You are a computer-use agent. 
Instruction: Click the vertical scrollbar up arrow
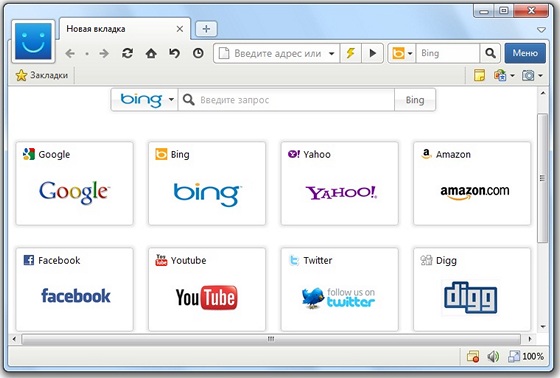pos(543,93)
